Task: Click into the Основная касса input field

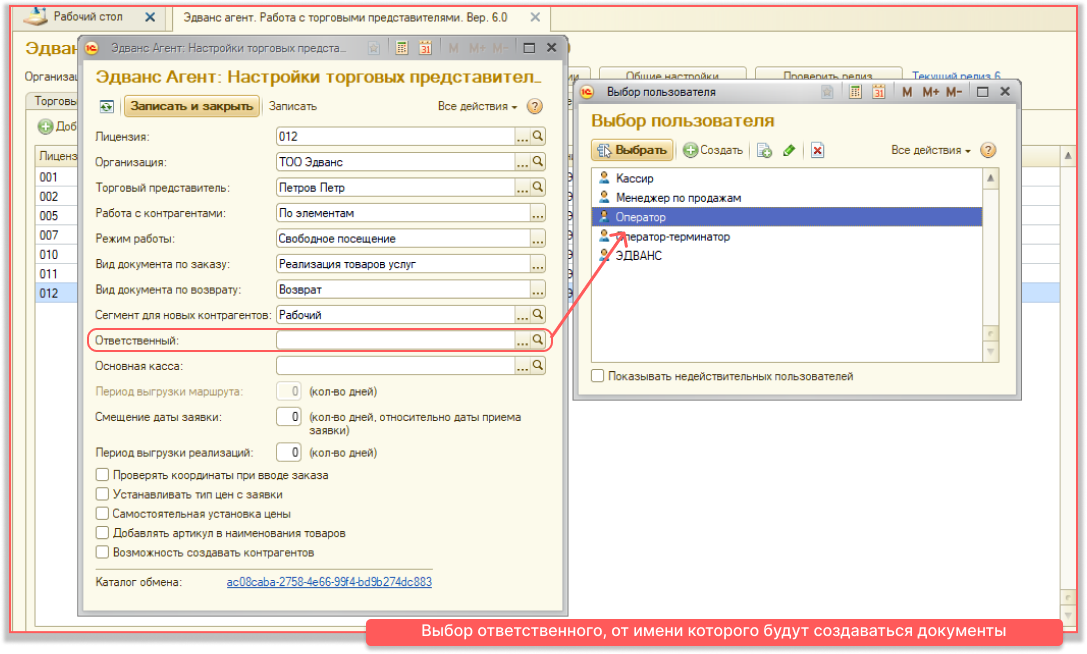Action: [x=395, y=366]
